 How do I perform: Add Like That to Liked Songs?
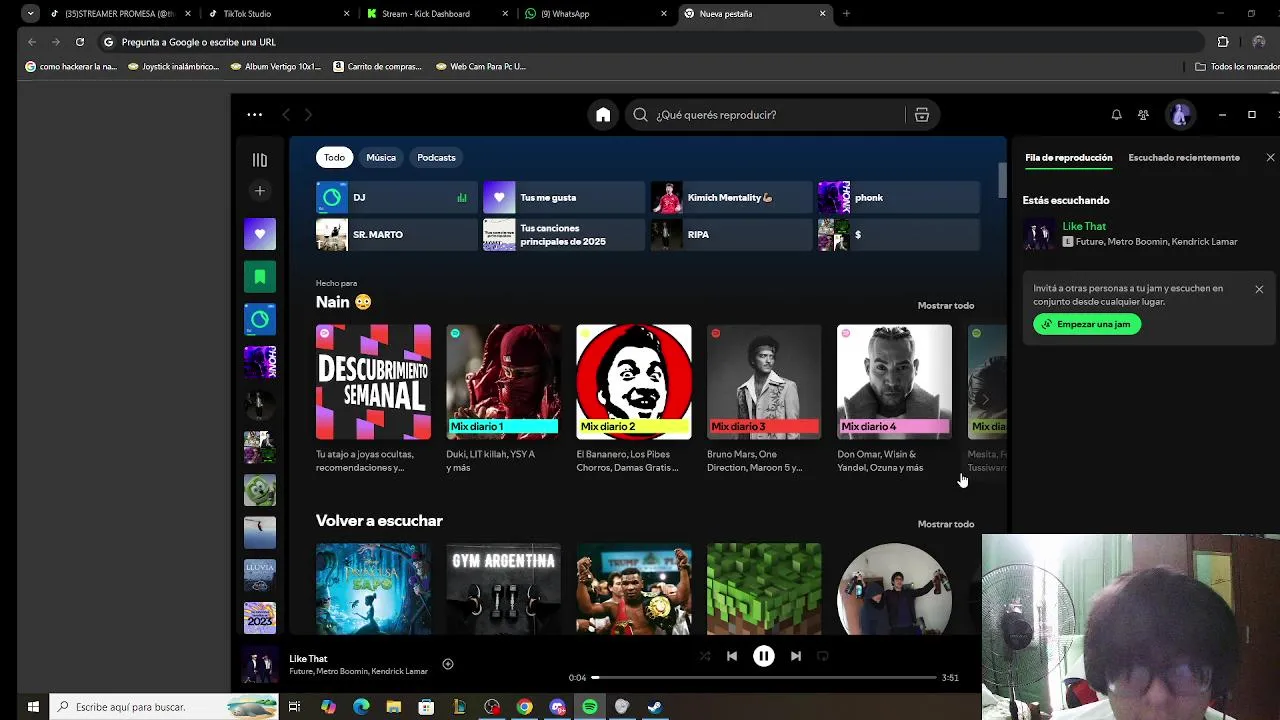[448, 664]
